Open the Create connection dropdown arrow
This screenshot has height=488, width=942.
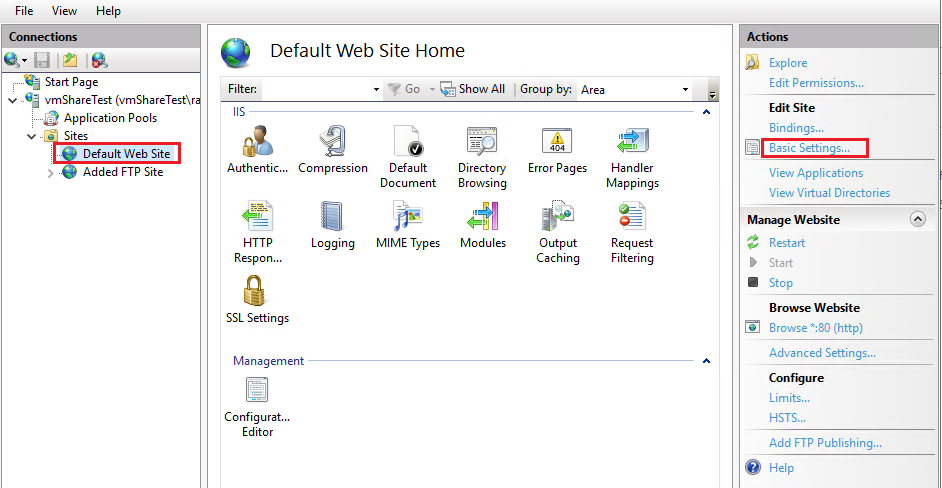[25, 61]
